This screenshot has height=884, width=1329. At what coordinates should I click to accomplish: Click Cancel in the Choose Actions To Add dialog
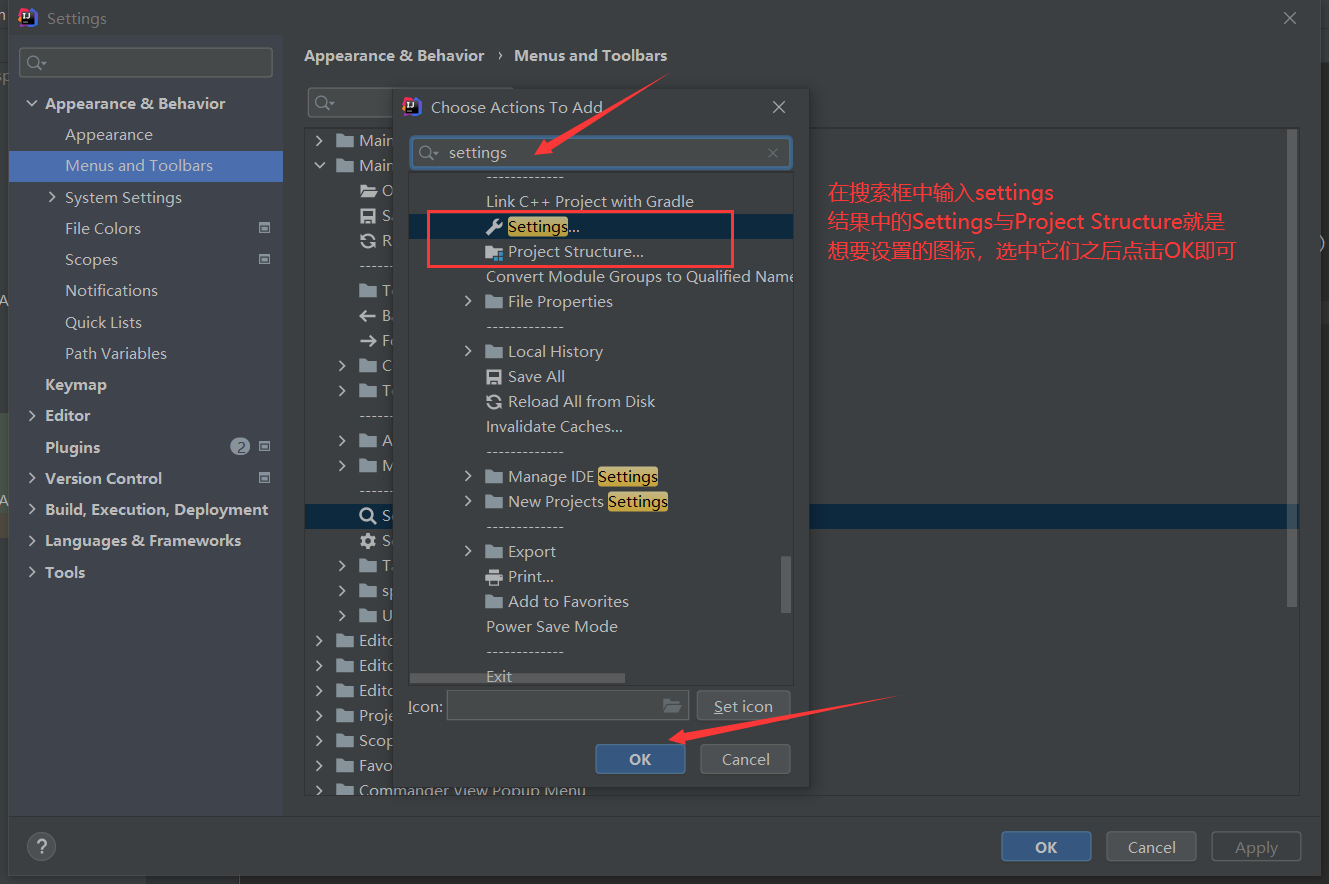pyautogui.click(x=746, y=759)
